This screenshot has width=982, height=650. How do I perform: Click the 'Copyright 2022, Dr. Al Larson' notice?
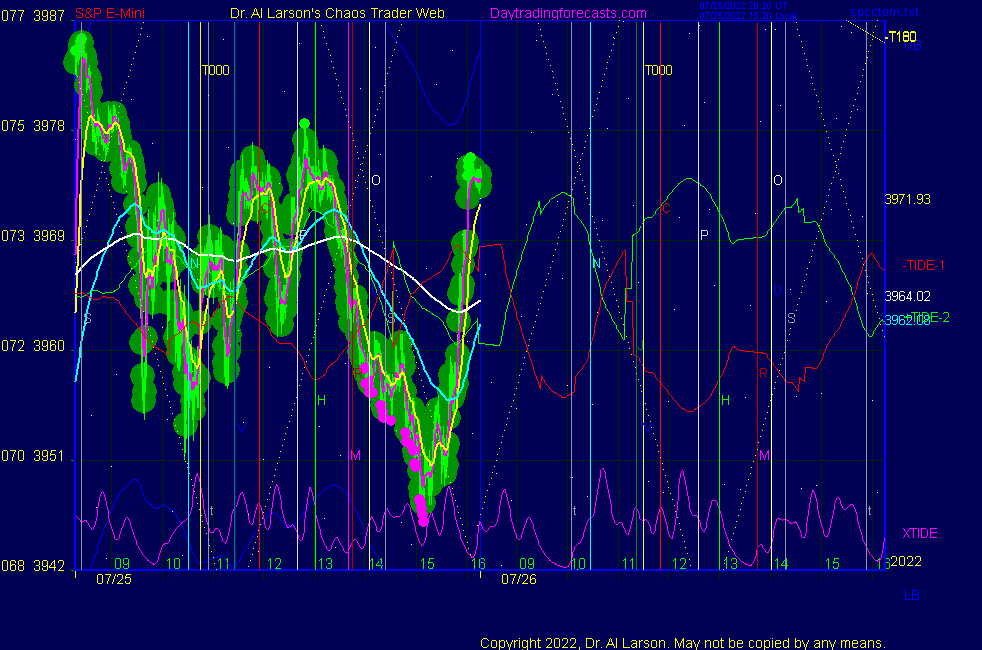pos(683,643)
